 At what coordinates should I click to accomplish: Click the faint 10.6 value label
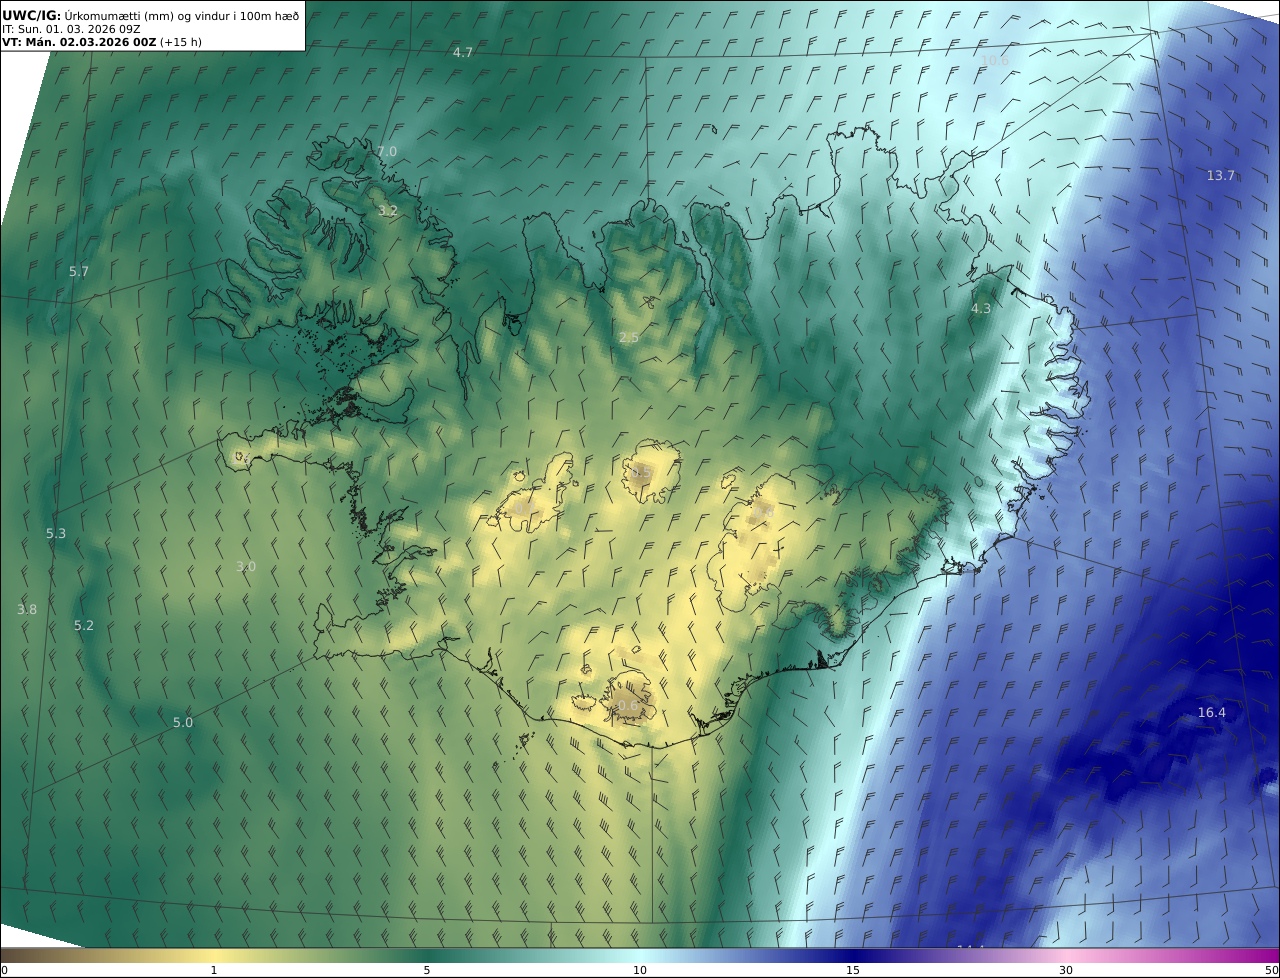click(x=995, y=61)
